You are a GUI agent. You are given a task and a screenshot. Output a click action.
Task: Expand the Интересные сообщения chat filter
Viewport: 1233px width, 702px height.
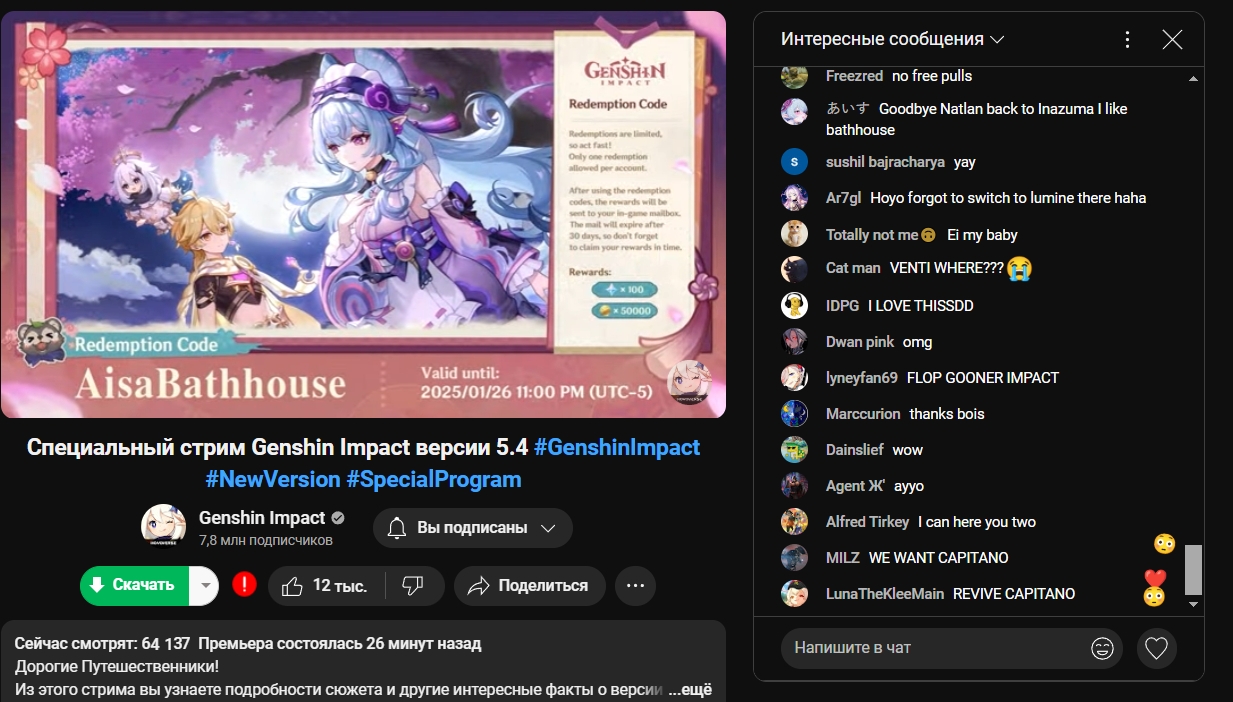click(x=893, y=40)
